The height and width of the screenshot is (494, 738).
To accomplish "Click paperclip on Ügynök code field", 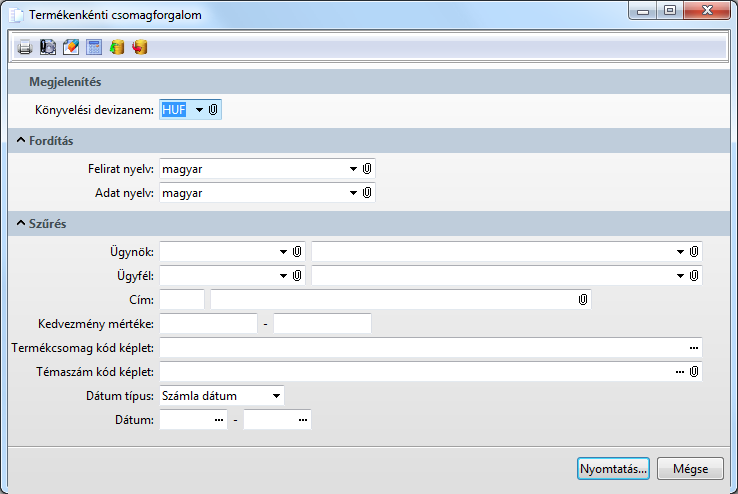I will (x=297, y=252).
